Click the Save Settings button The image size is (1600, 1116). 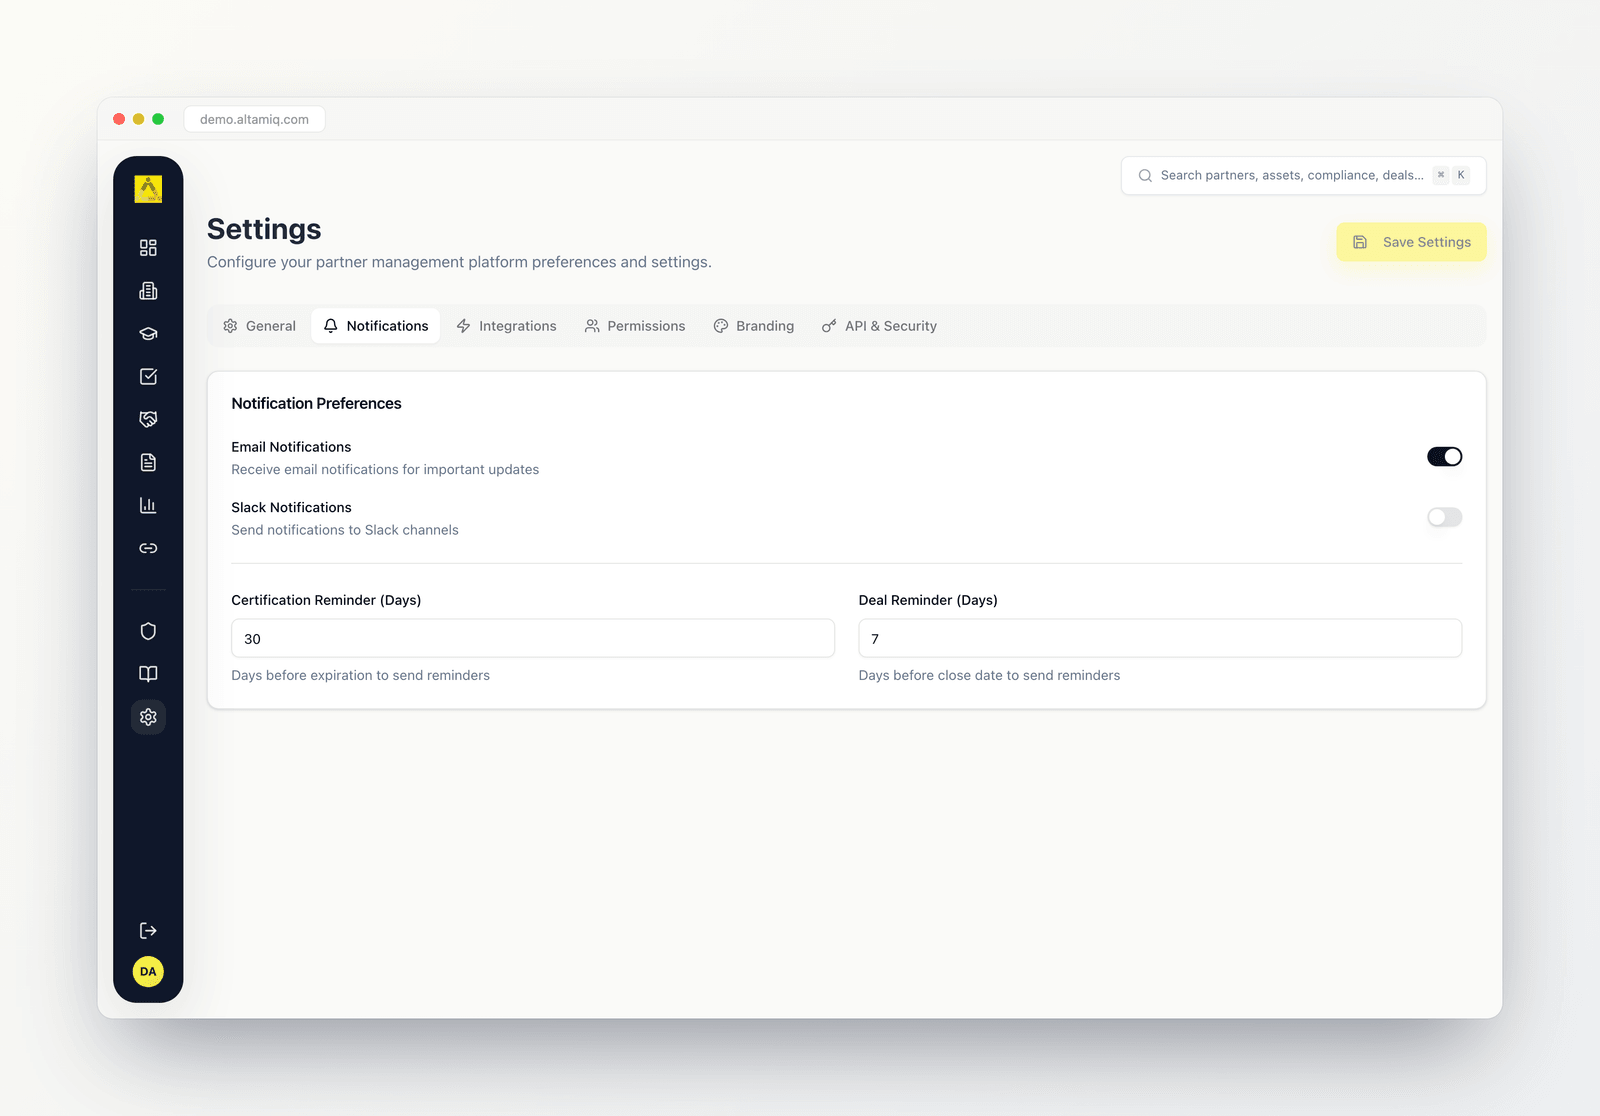click(1411, 242)
